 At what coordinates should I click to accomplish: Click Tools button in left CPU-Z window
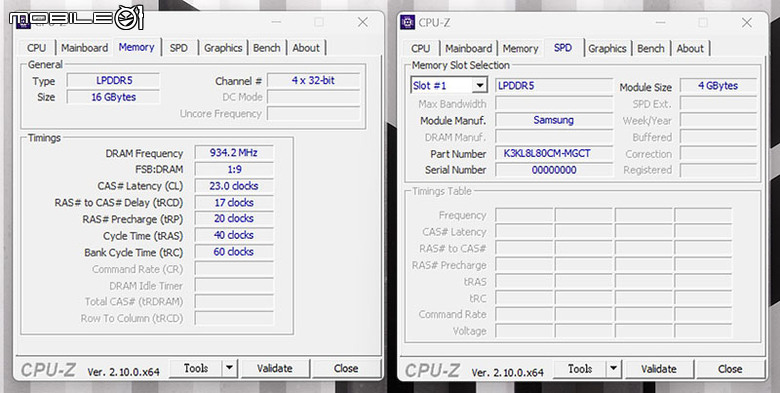(x=195, y=368)
